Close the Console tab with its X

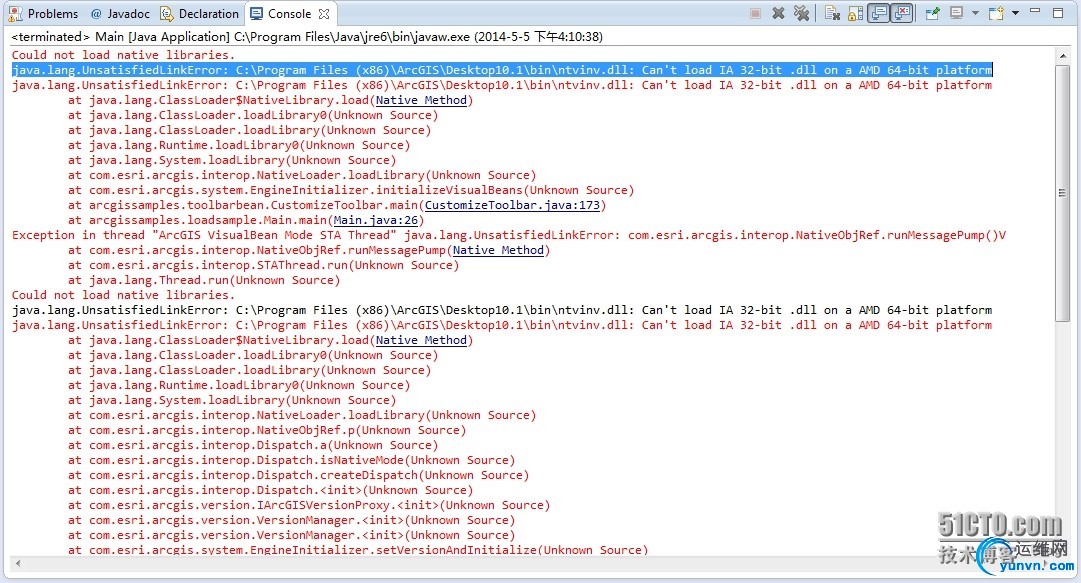coord(324,14)
